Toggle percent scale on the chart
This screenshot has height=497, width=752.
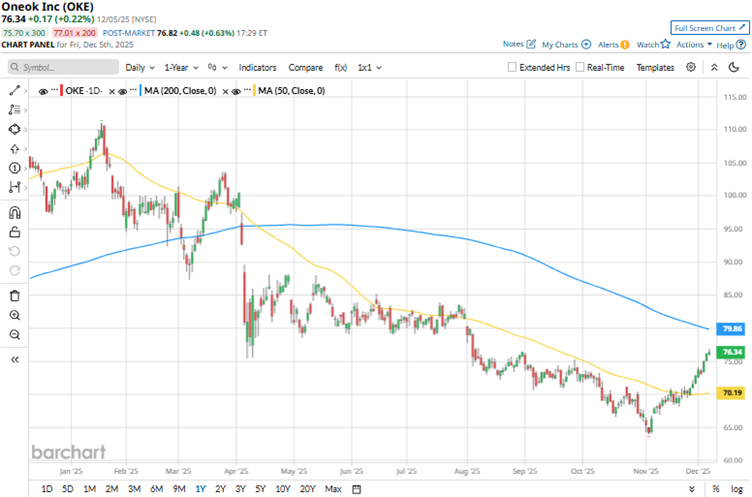click(716, 489)
